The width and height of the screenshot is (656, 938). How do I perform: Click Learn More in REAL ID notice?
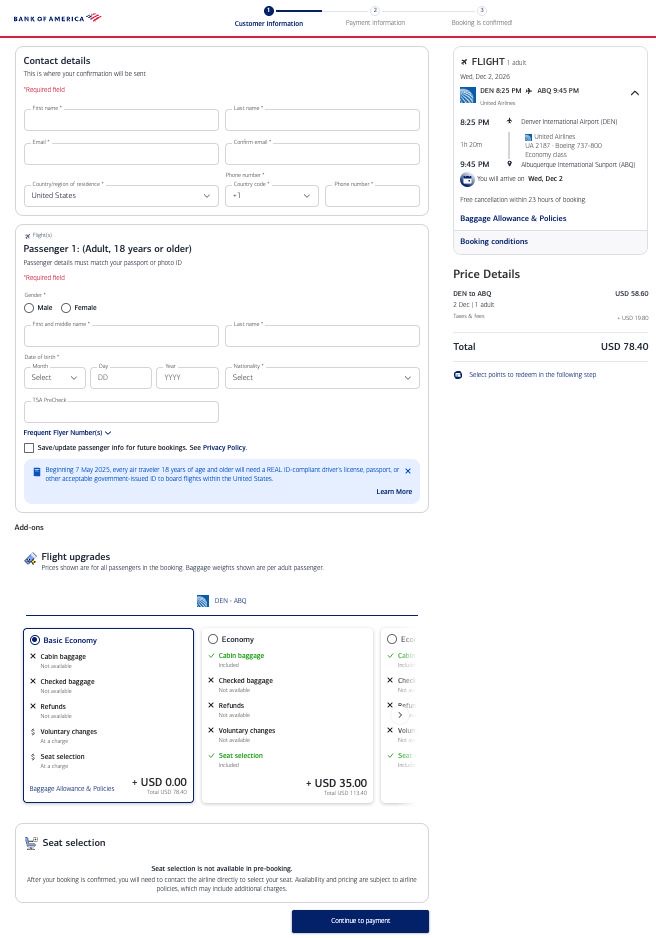pyautogui.click(x=394, y=492)
